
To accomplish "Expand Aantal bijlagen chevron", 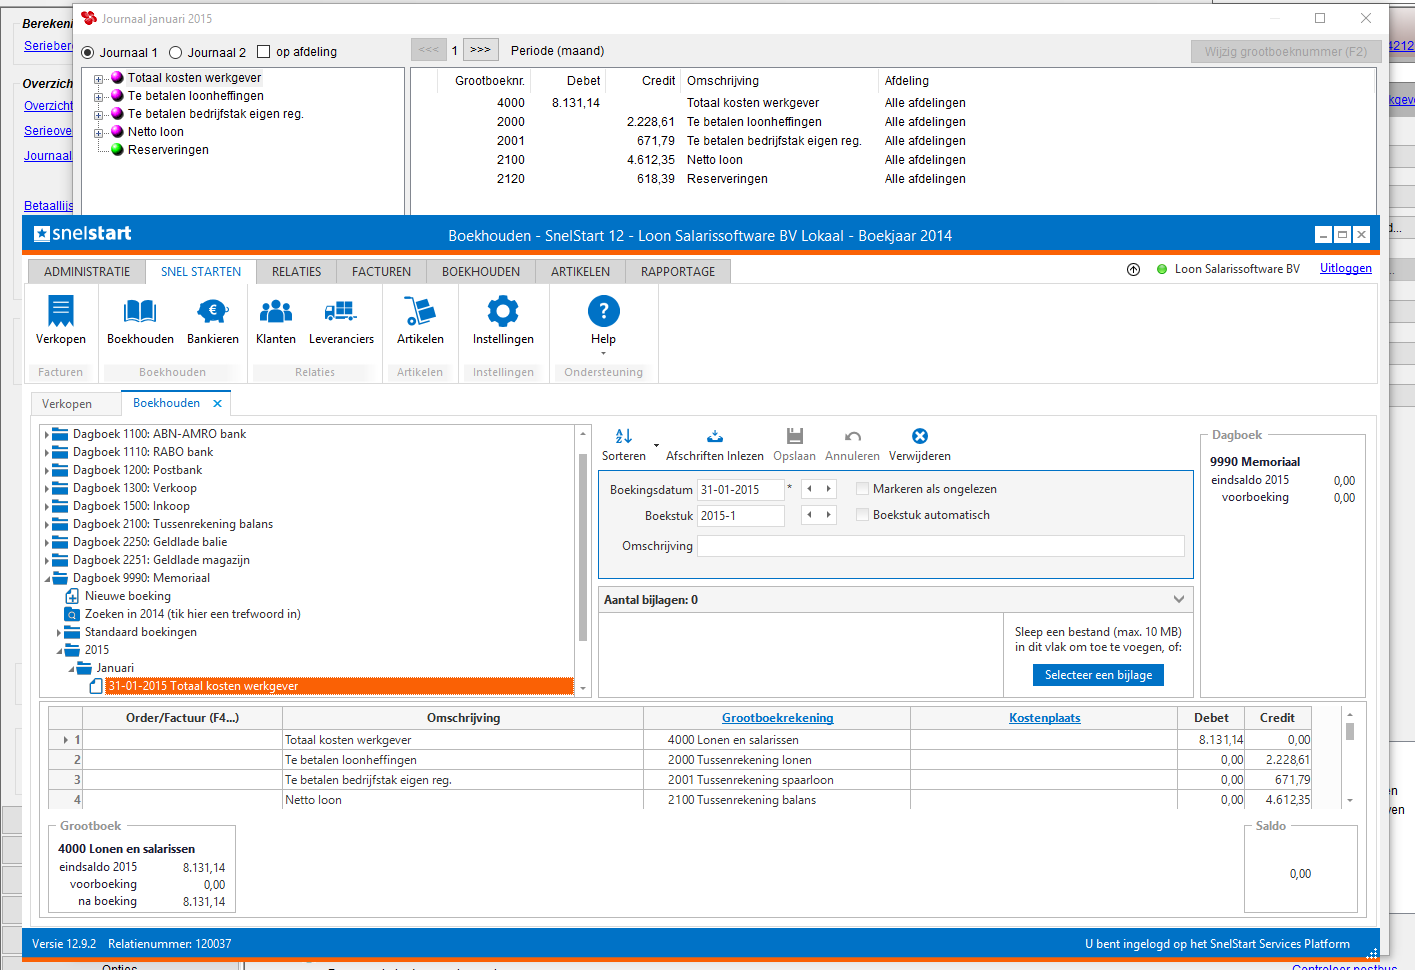I will click(x=1179, y=599).
